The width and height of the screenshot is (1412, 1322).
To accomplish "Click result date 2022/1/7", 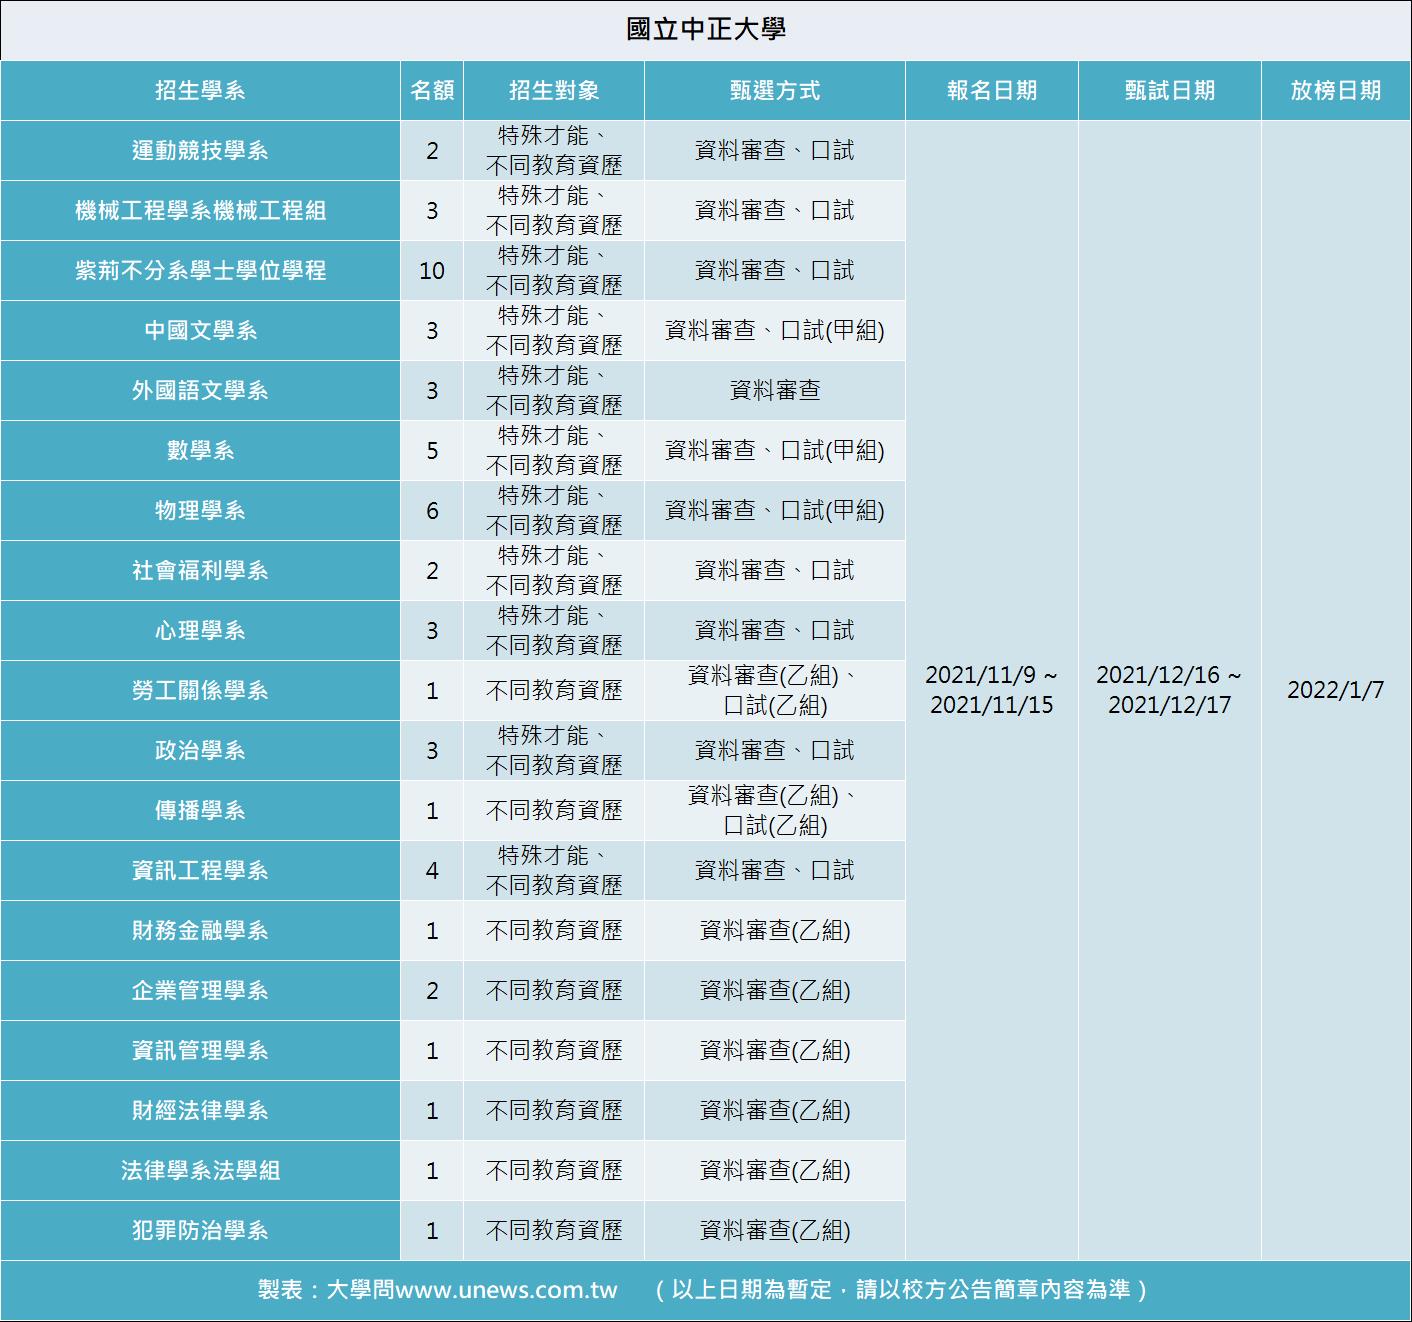I will tap(1336, 690).
